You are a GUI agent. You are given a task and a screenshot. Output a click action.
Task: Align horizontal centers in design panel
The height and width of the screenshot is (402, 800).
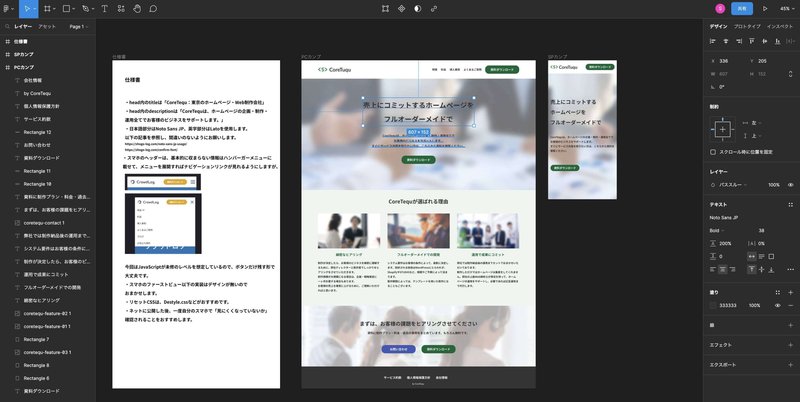pyautogui.click(x=726, y=41)
